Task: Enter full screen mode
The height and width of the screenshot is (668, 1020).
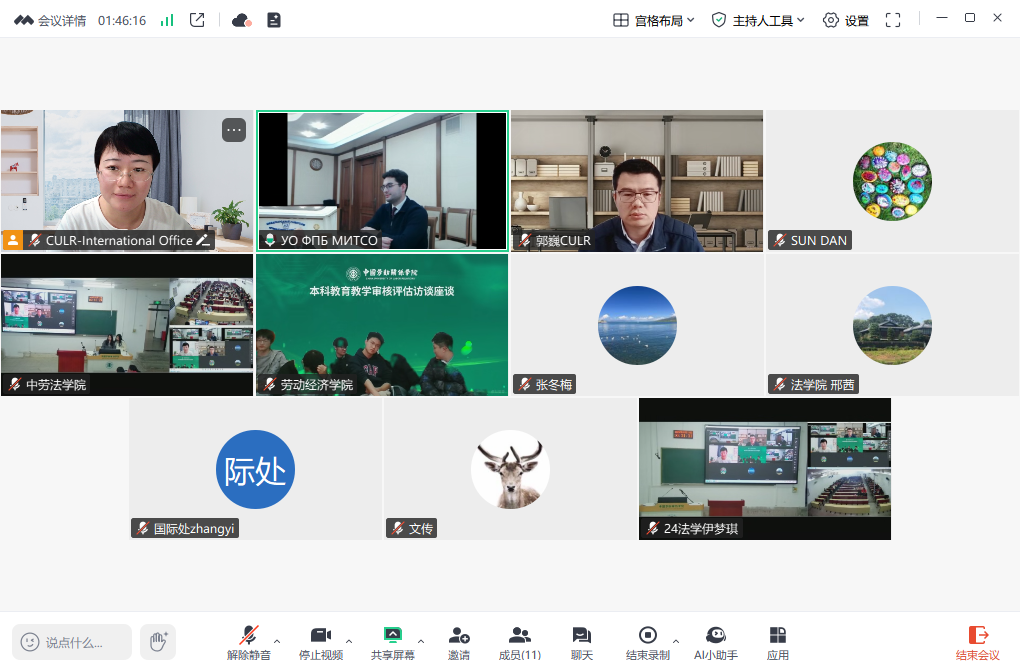Action: [x=893, y=20]
